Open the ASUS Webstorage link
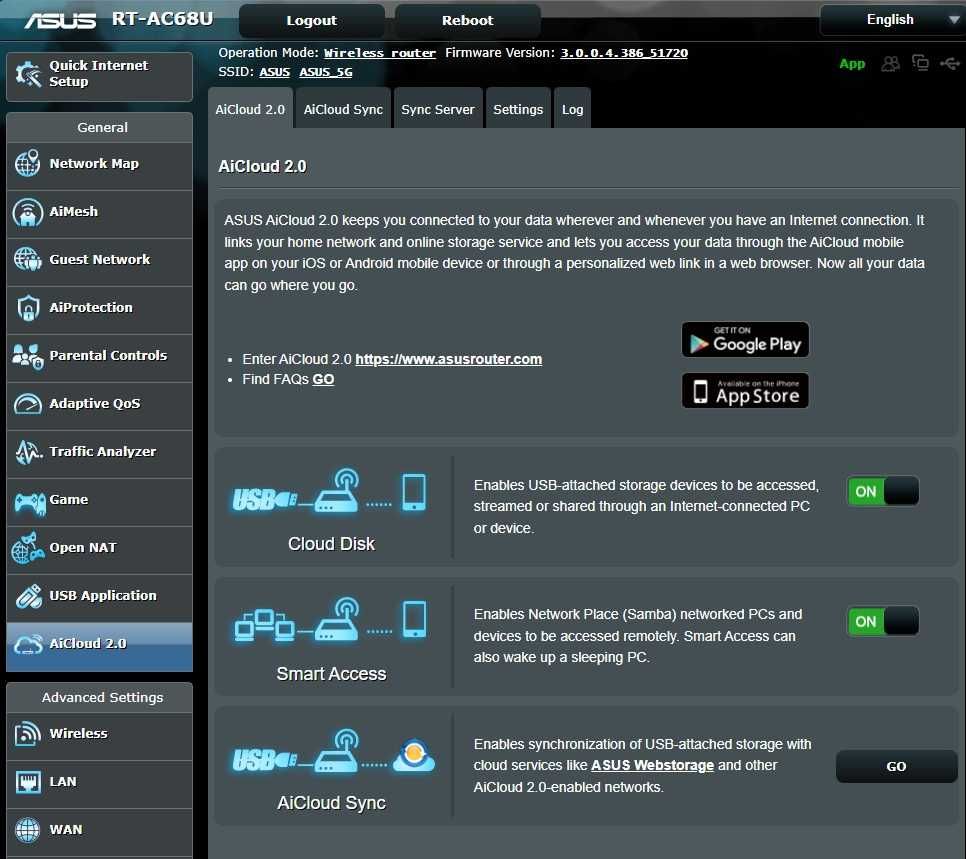966x859 pixels. [x=652, y=765]
